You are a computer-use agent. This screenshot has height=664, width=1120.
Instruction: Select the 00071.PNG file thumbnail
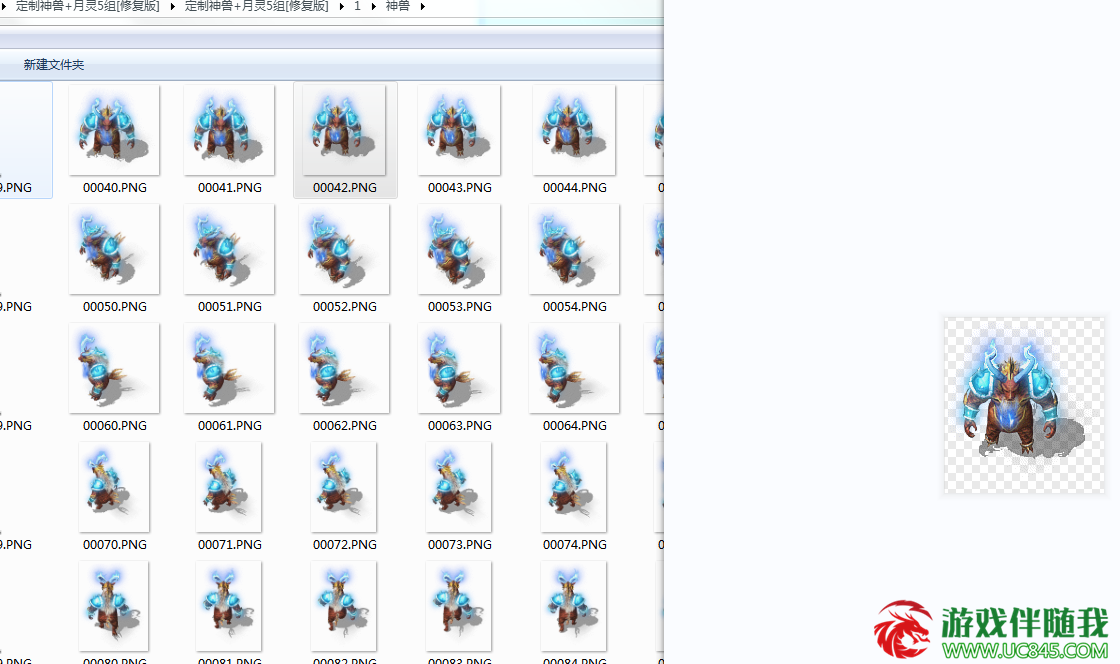[229, 487]
